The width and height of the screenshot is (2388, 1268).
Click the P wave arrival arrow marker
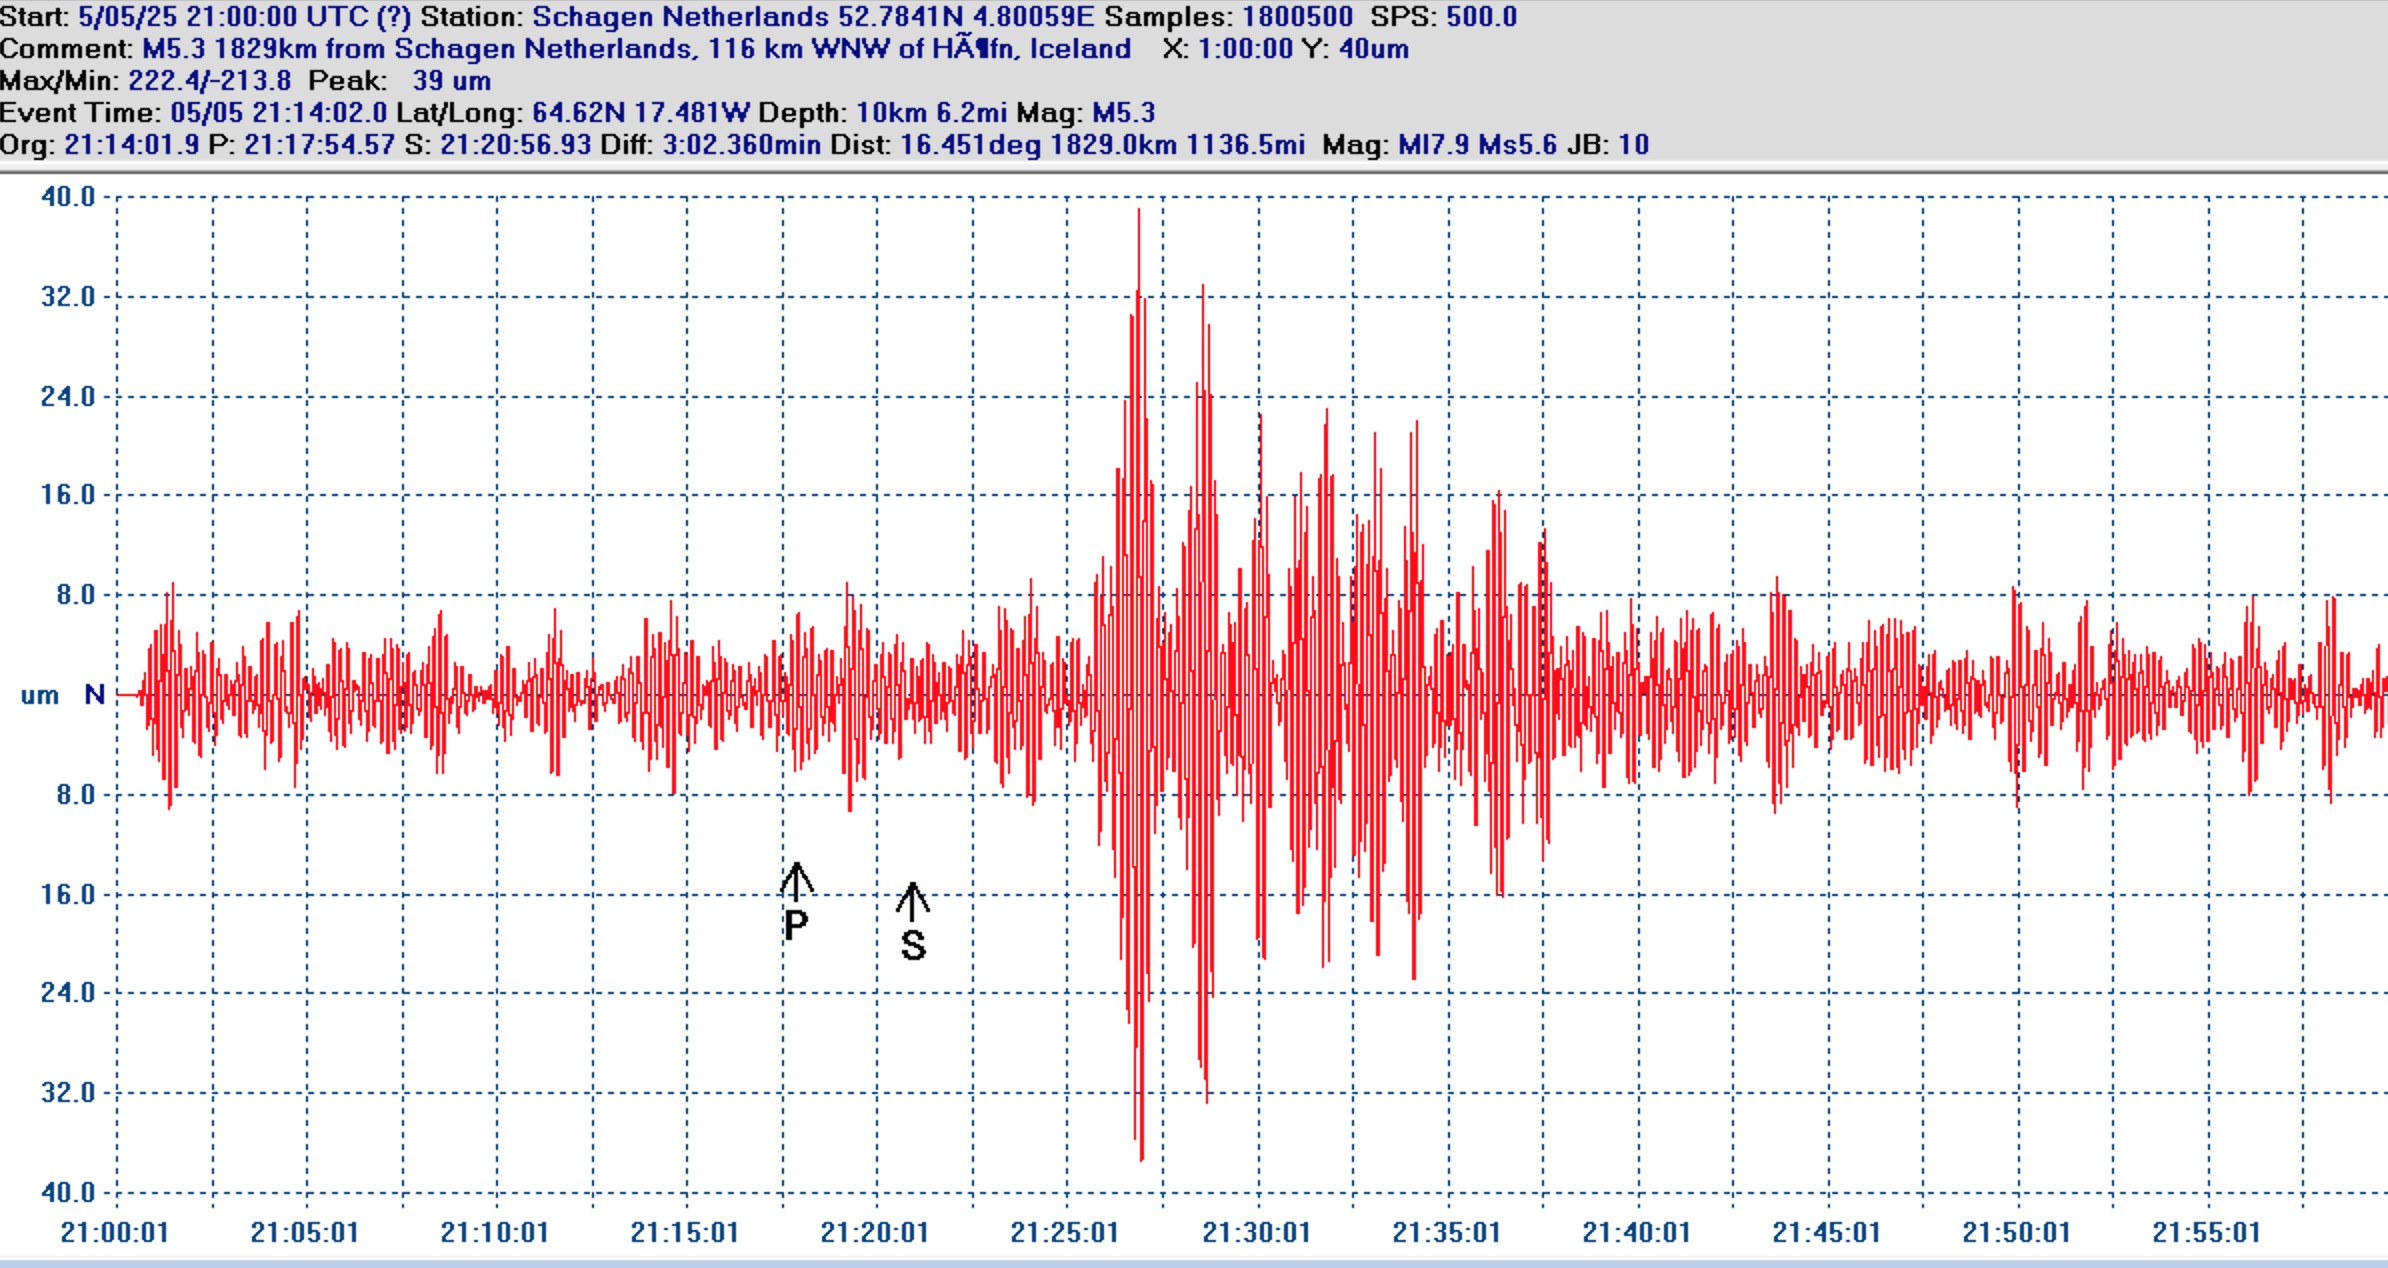[796, 880]
